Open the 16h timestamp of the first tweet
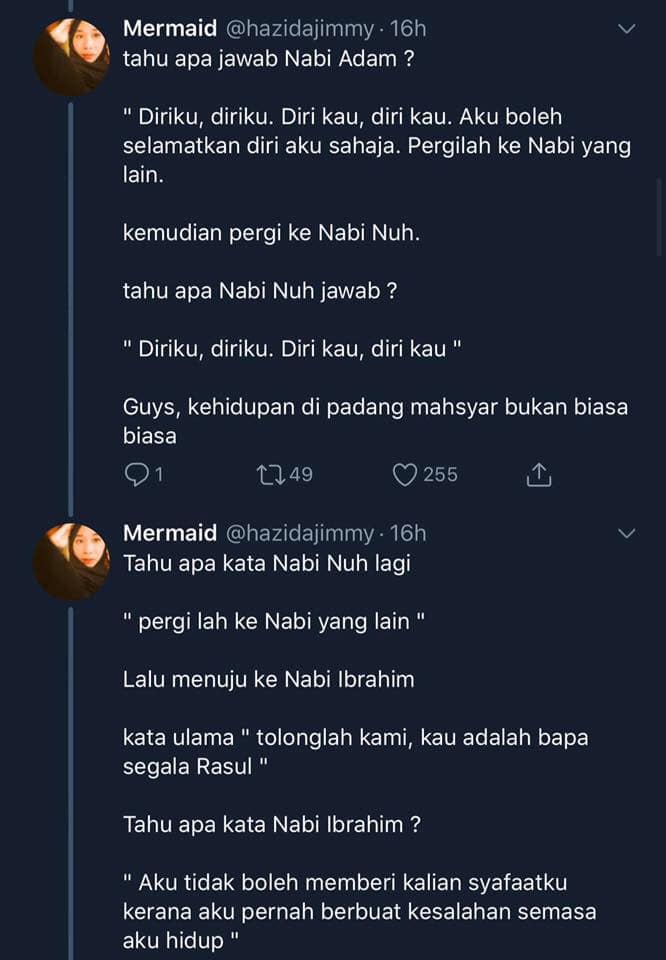Viewport: 666px width, 960px height. pos(408,28)
